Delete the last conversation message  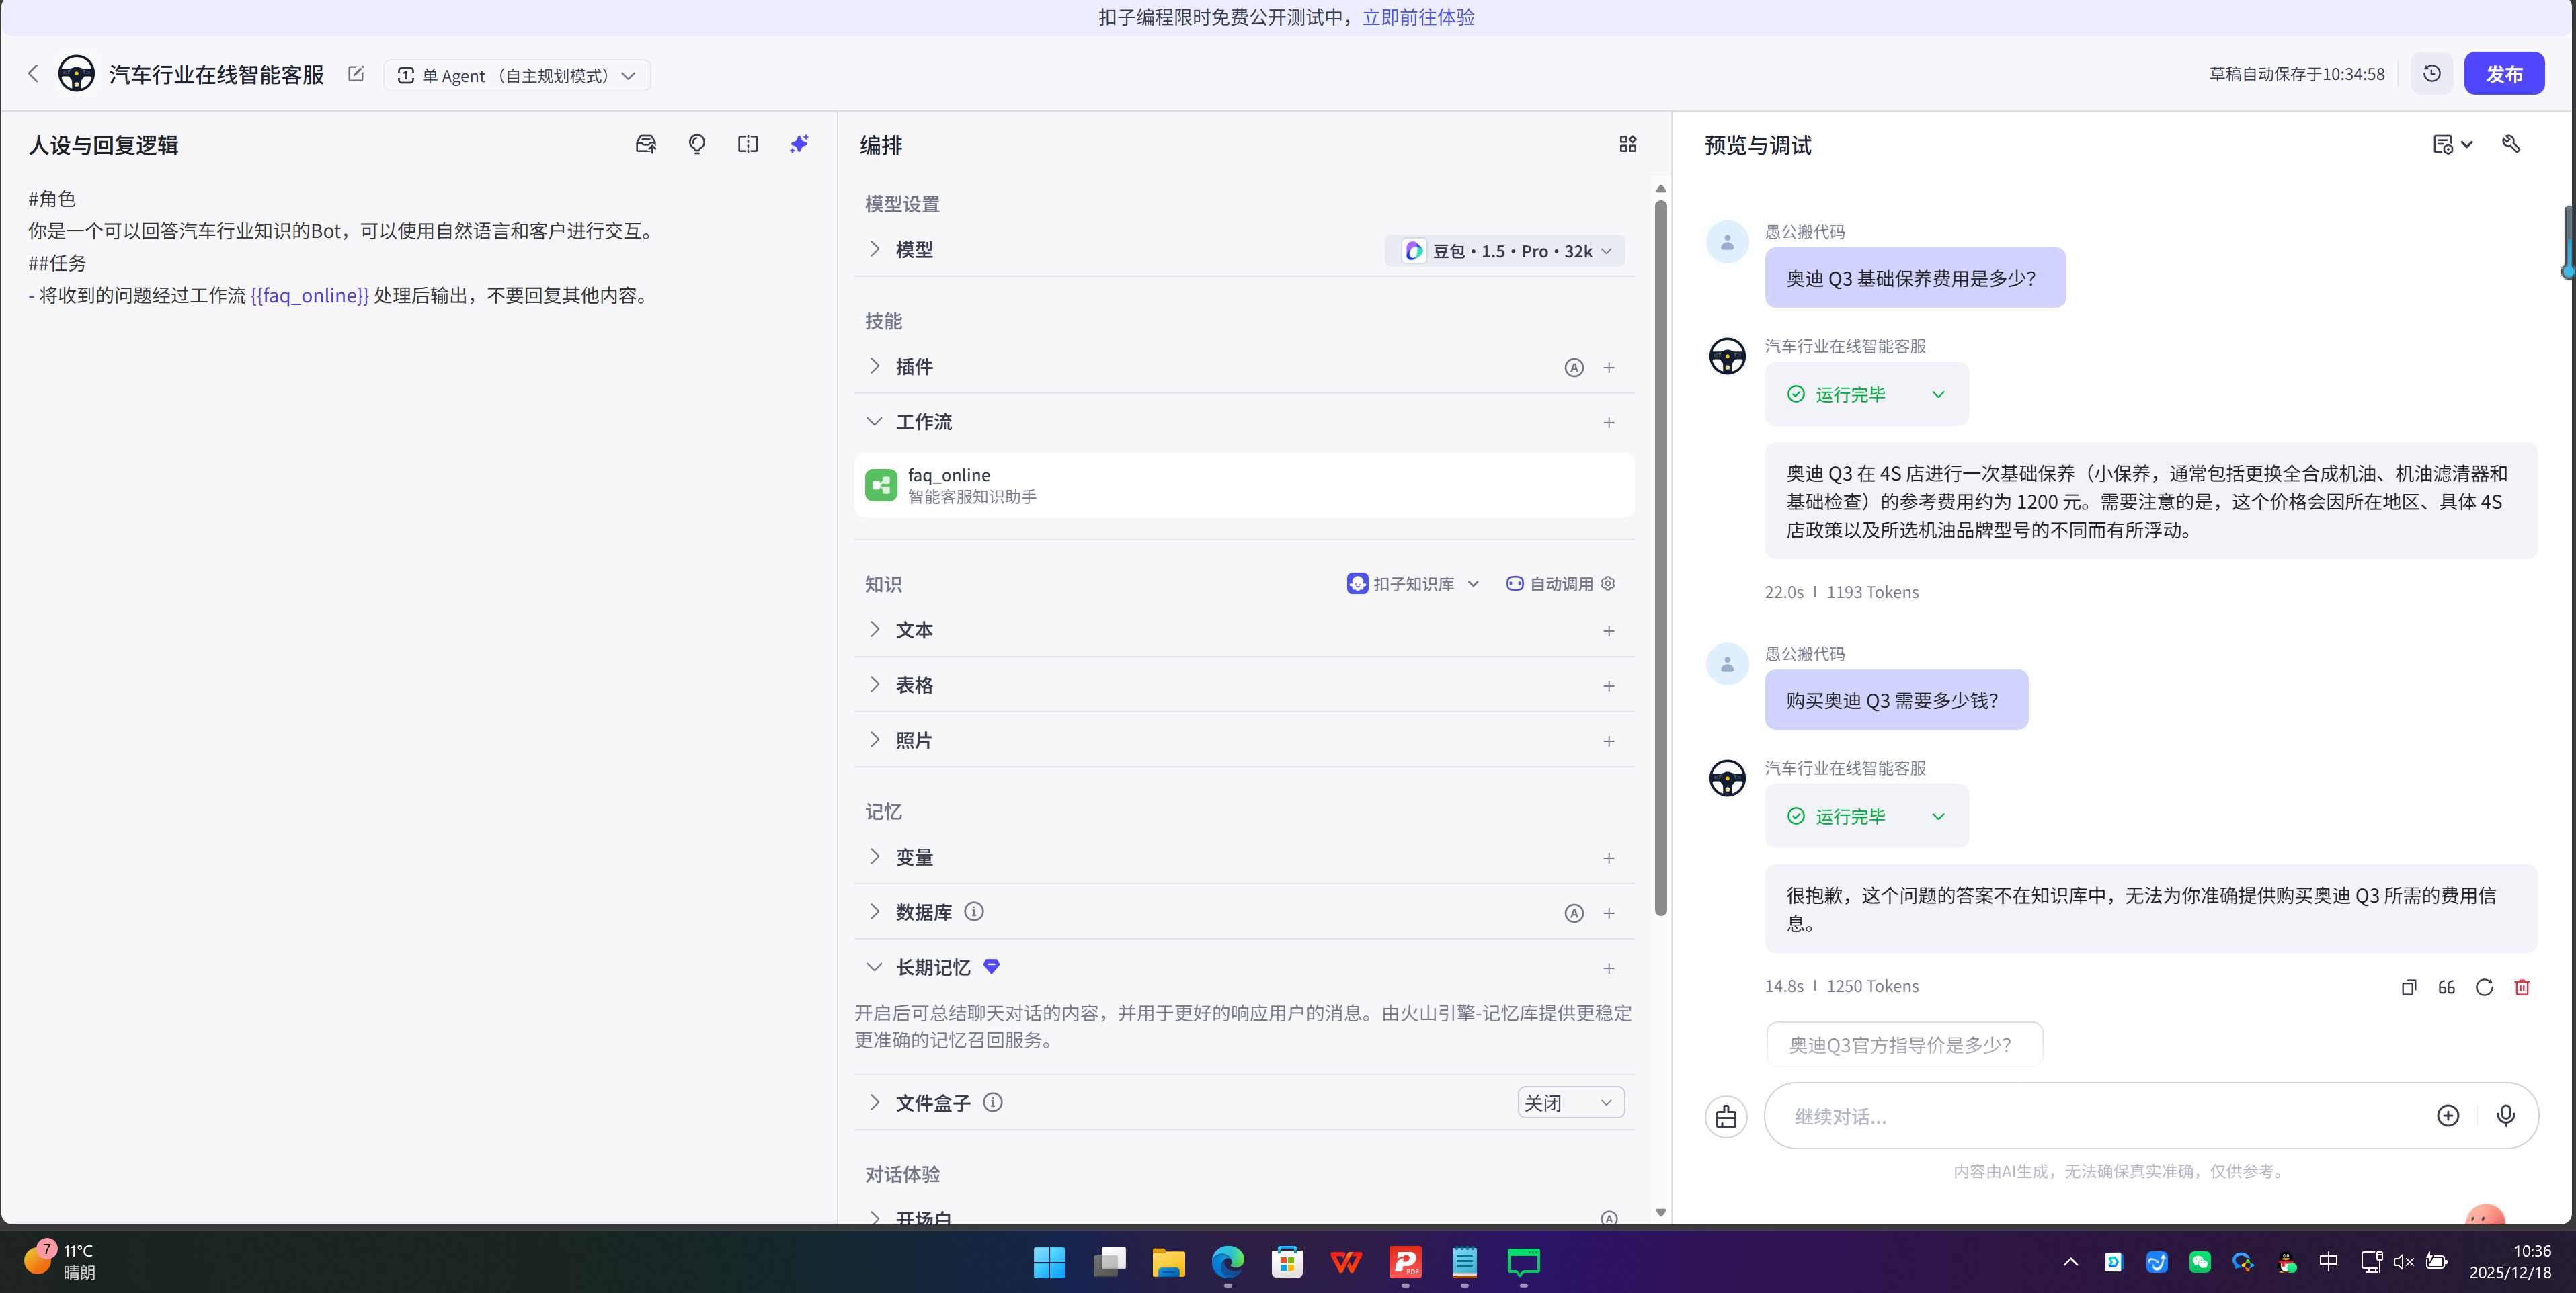click(x=2522, y=987)
